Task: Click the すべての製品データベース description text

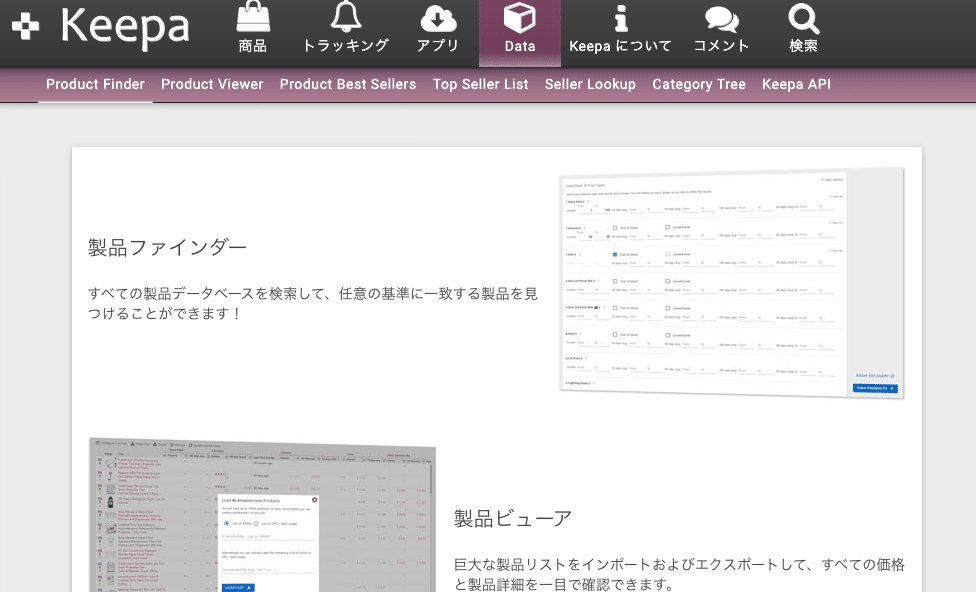Action: pyautogui.click(x=313, y=303)
